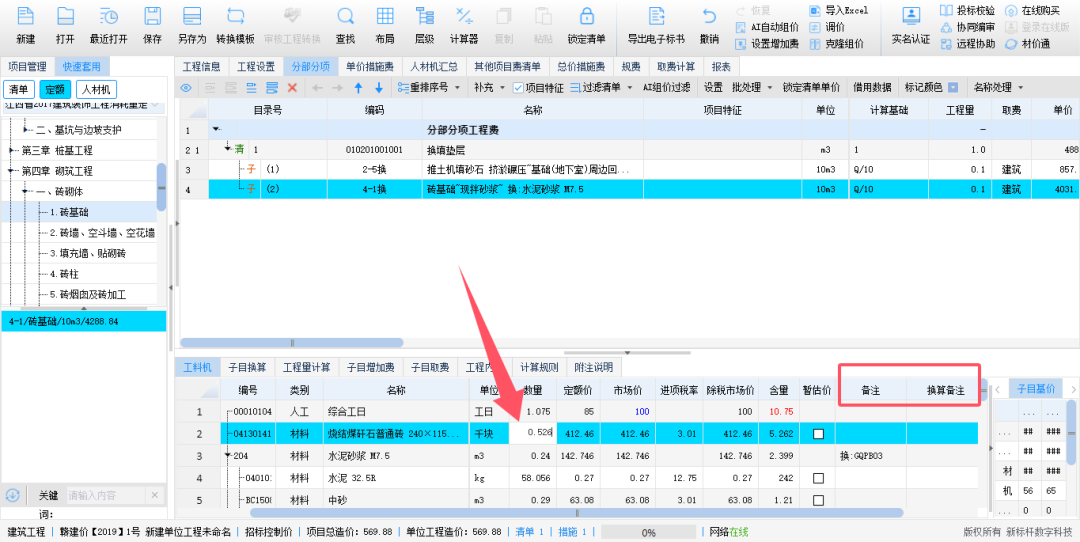Screen dimensions: 1080x542
Task: Open the 重排序号 dropdown
Action: click(433, 88)
